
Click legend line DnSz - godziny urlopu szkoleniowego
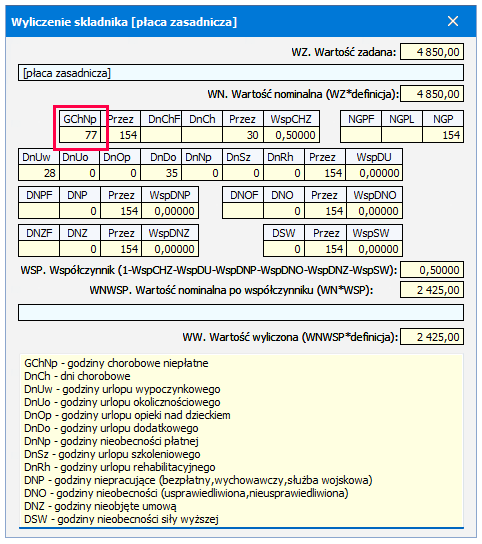tap(112, 454)
